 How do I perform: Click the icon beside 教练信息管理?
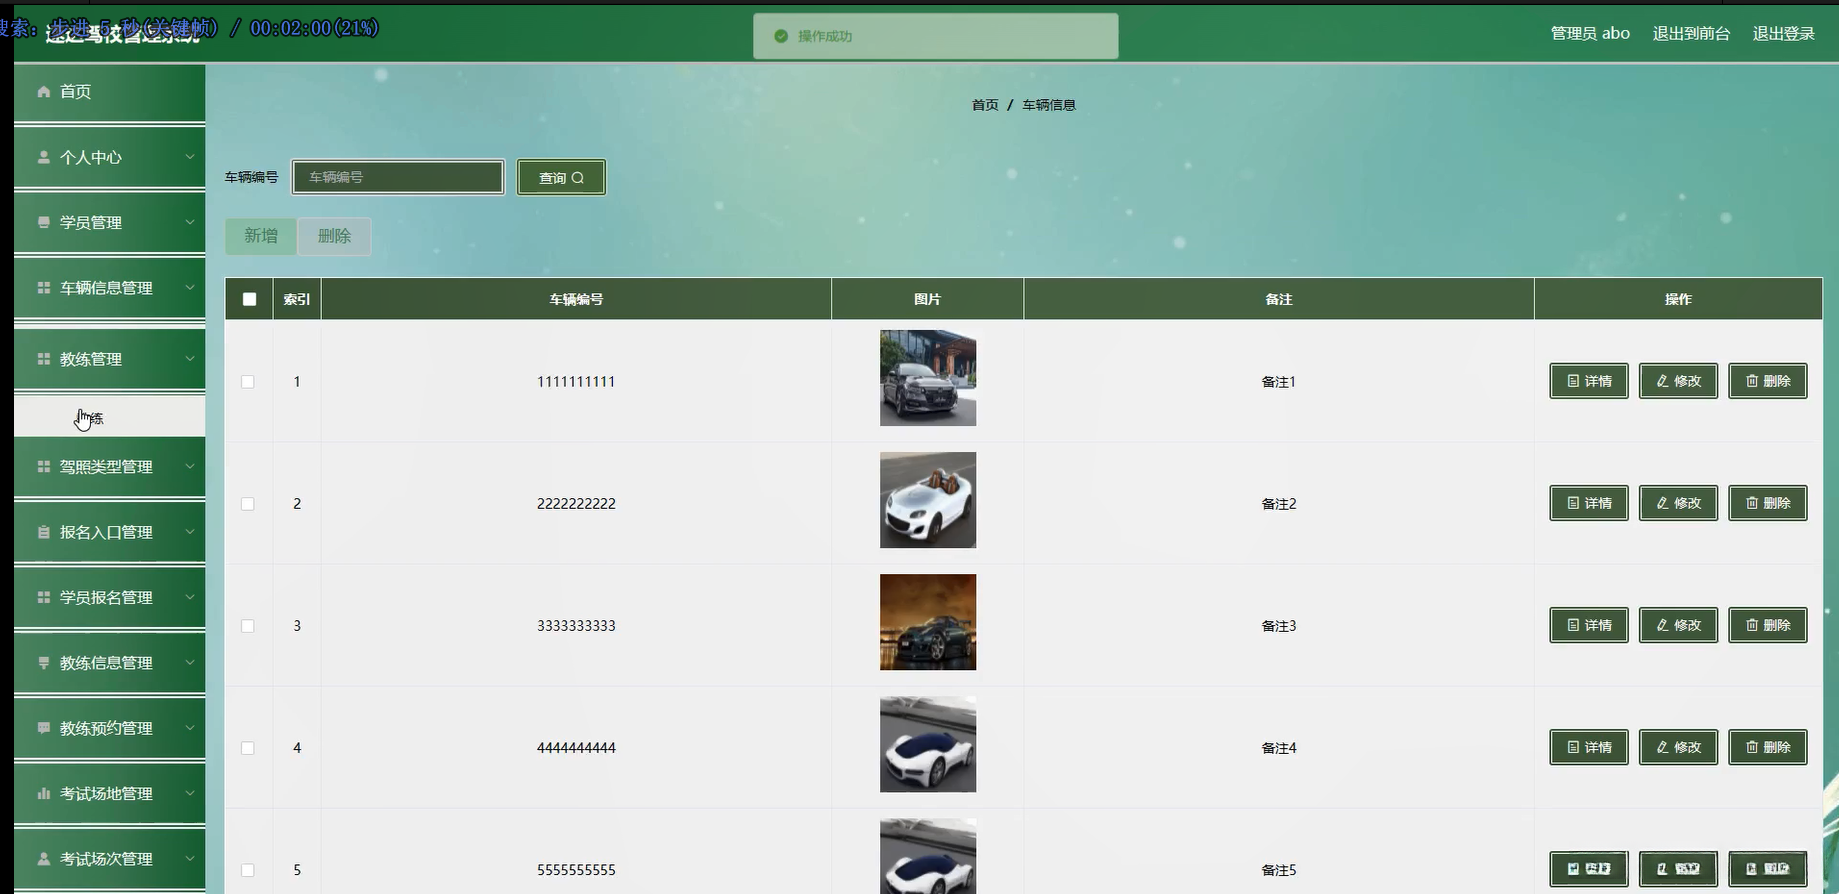pos(44,663)
